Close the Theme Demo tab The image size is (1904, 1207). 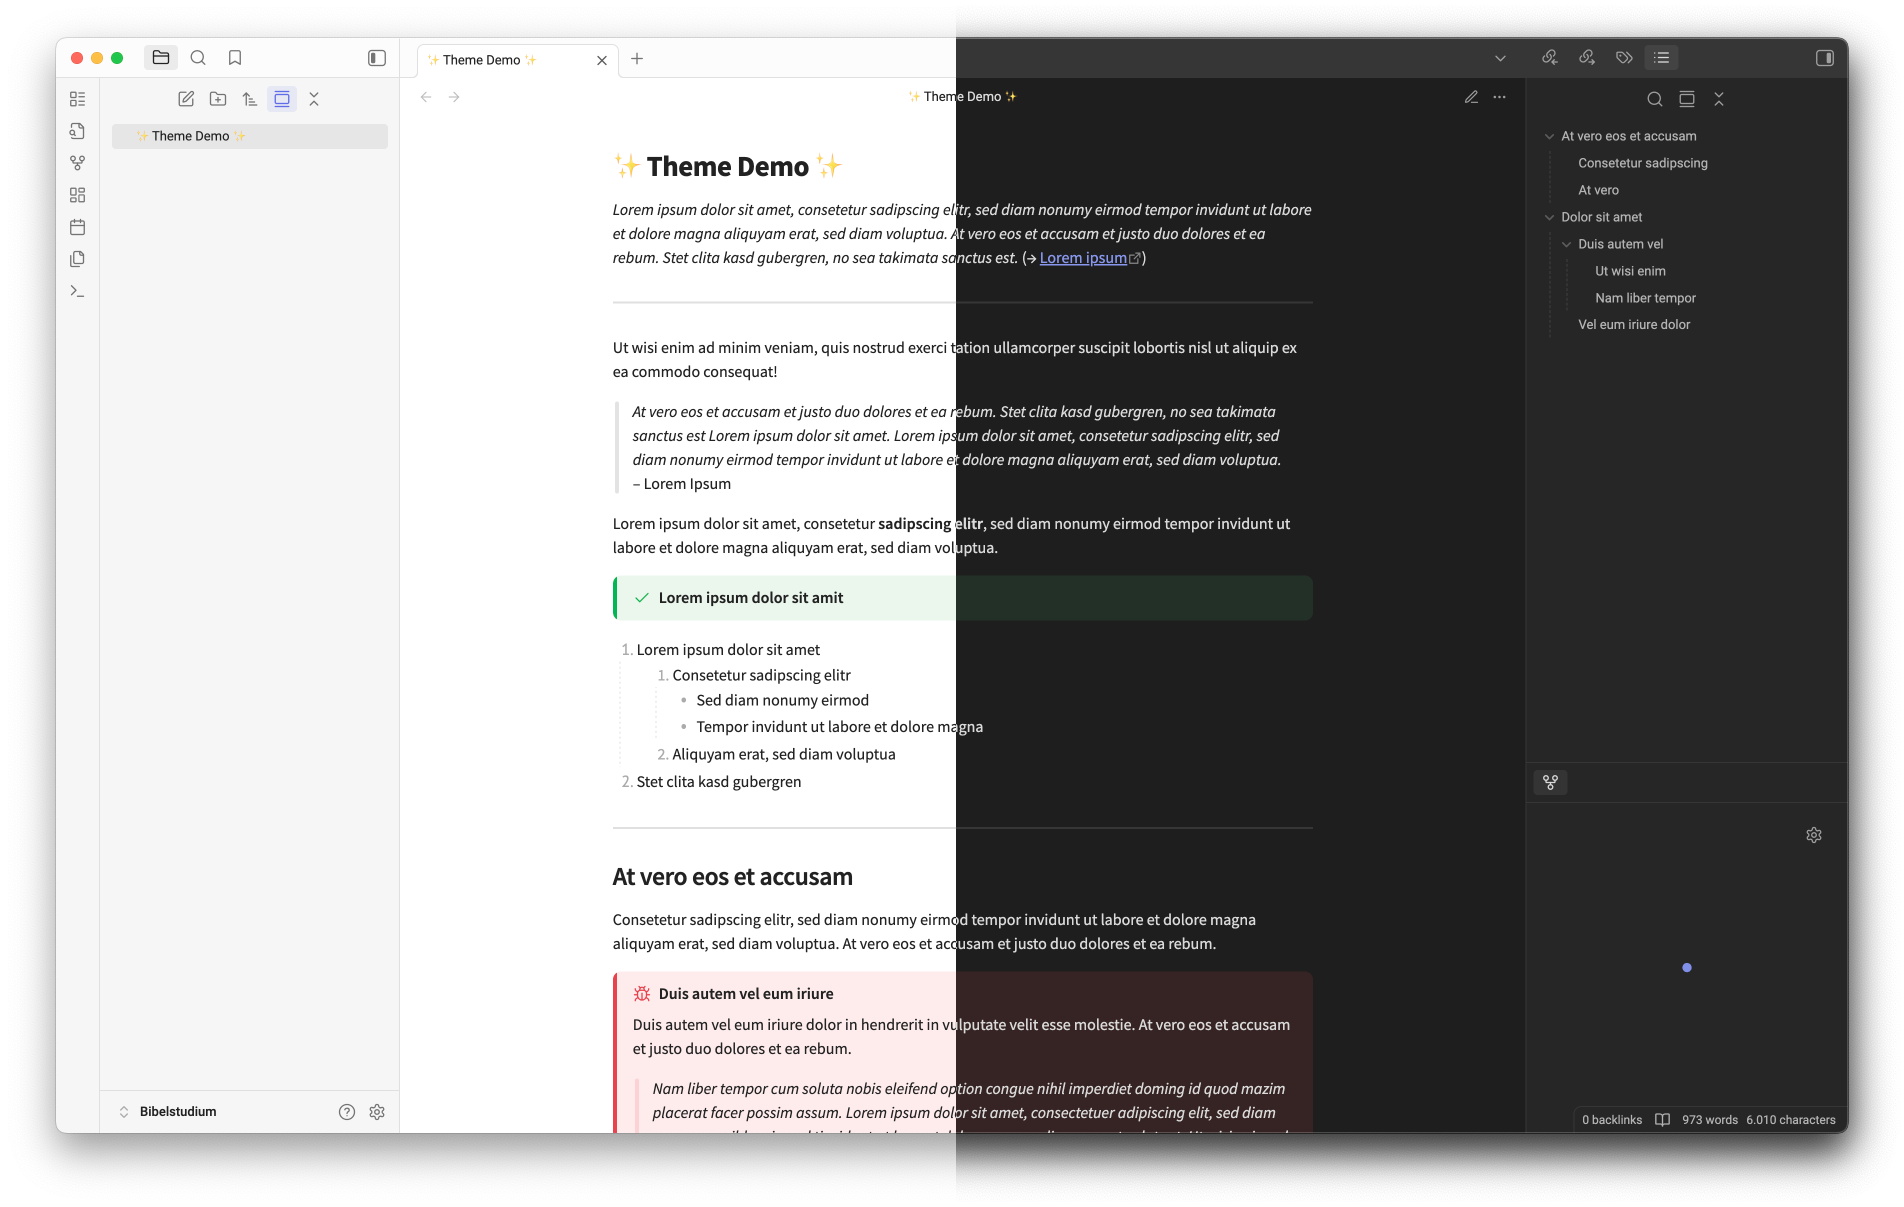click(x=602, y=60)
